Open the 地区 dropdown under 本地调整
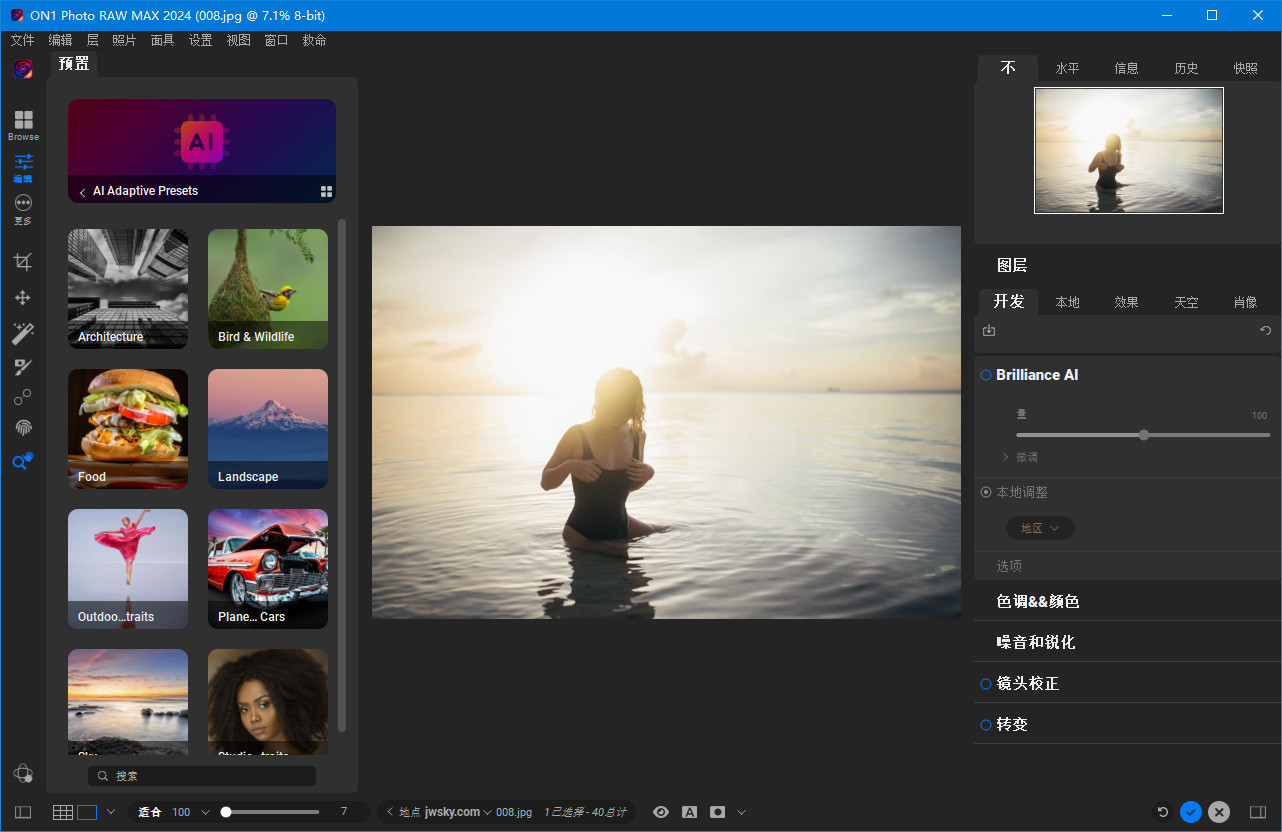The height and width of the screenshot is (832, 1282). point(1040,527)
